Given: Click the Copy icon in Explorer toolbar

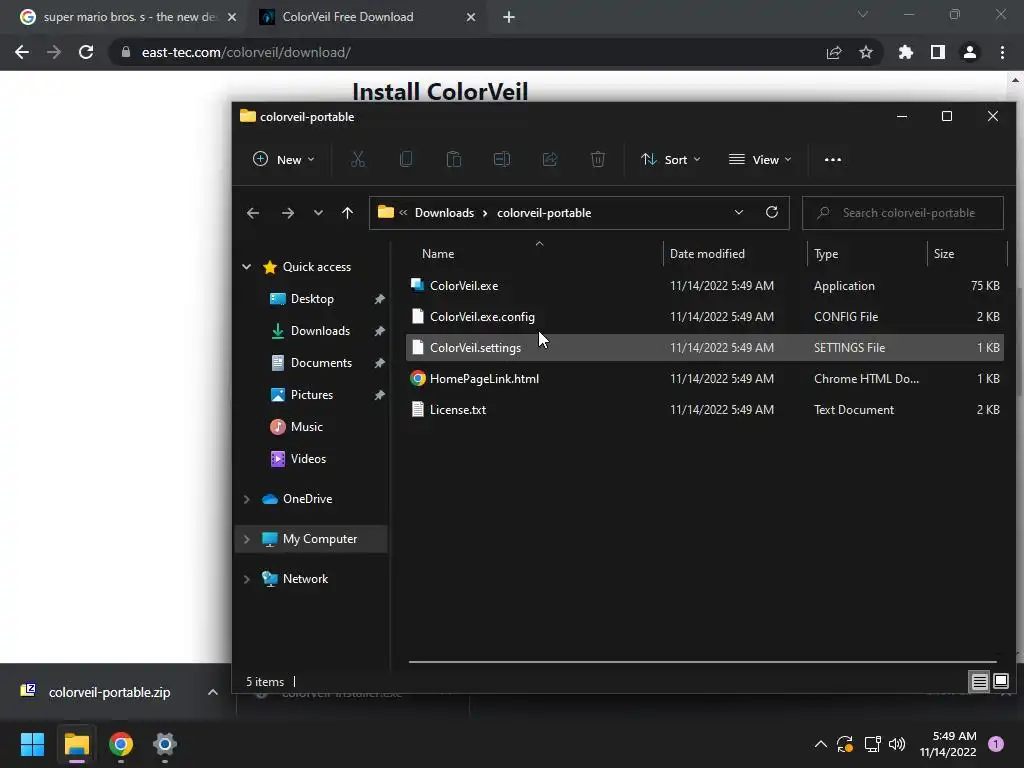Looking at the screenshot, I should point(406,159).
